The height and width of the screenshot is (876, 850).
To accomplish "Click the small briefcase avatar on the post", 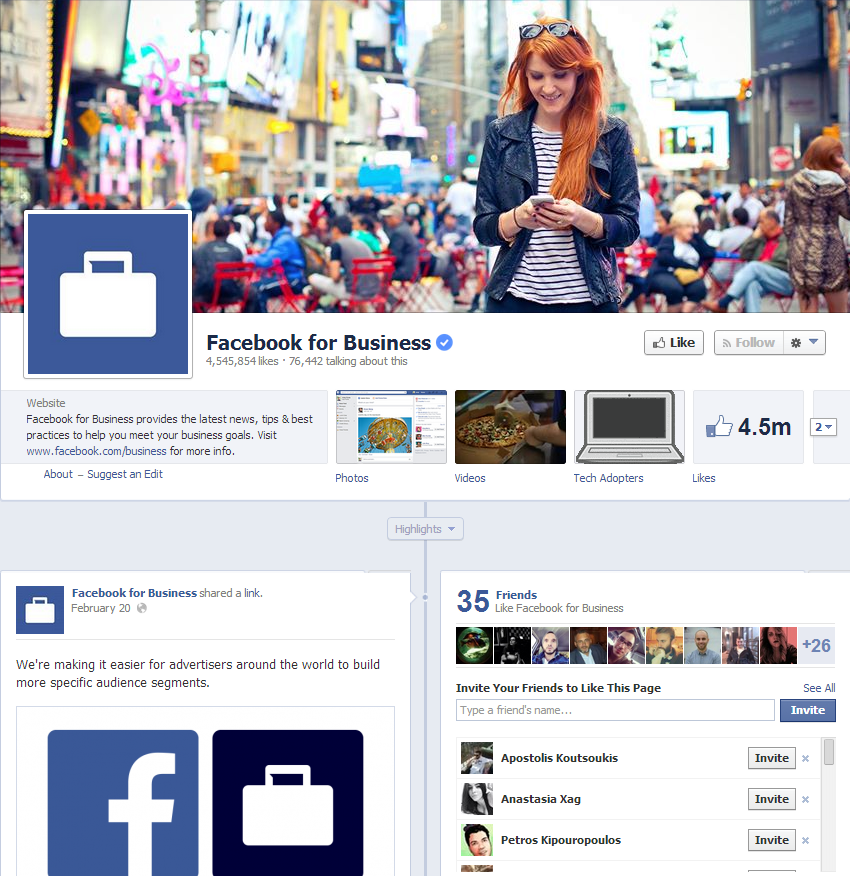I will pyautogui.click(x=40, y=610).
